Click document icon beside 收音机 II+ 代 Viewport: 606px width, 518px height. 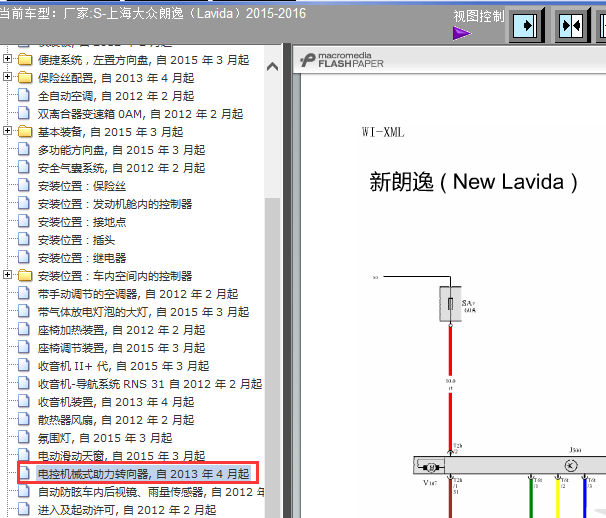tap(24, 365)
